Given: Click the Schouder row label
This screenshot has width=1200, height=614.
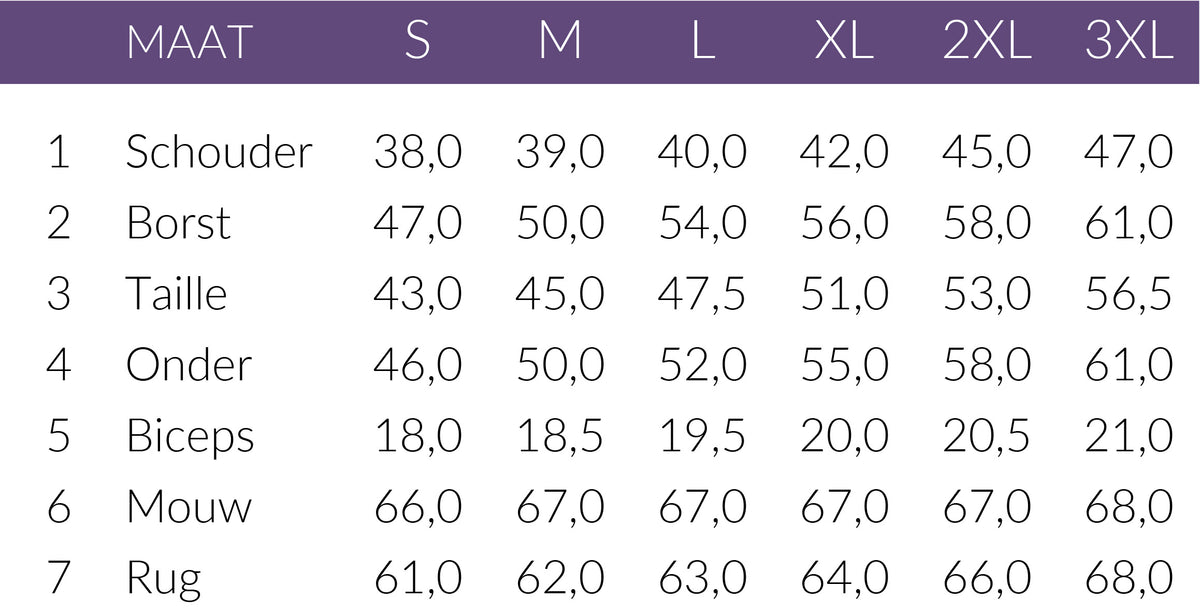Looking at the screenshot, I should (219, 152).
